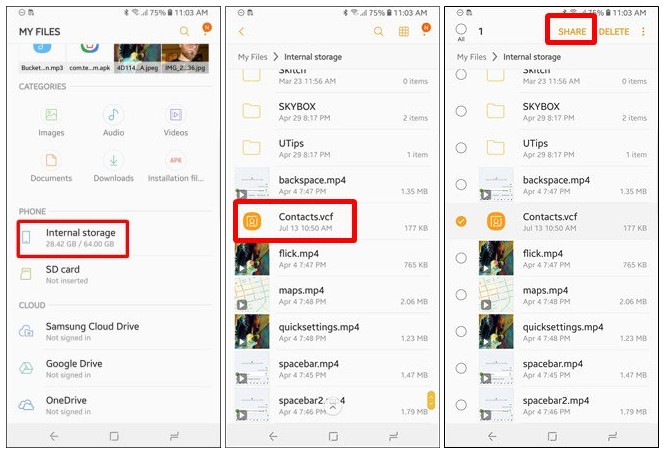The image size is (664, 451).
Task: Toggle the All selection circle
Action: [461, 29]
